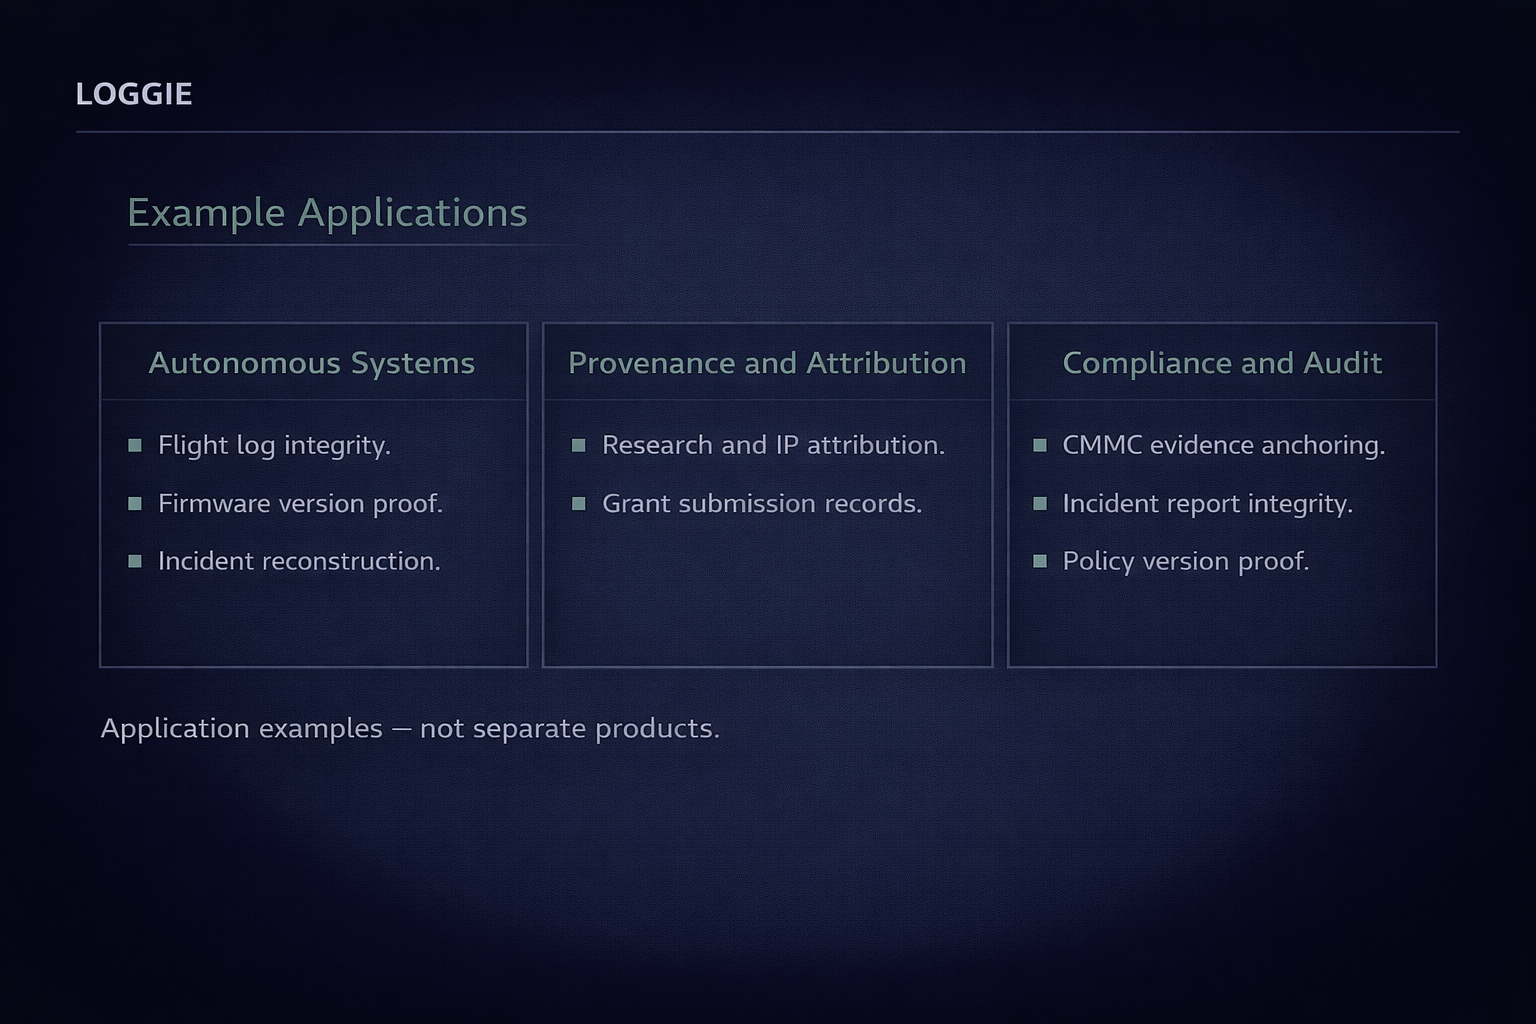The height and width of the screenshot is (1024, 1536).
Task: Click the LOGGIE logo text
Action: coord(134,94)
